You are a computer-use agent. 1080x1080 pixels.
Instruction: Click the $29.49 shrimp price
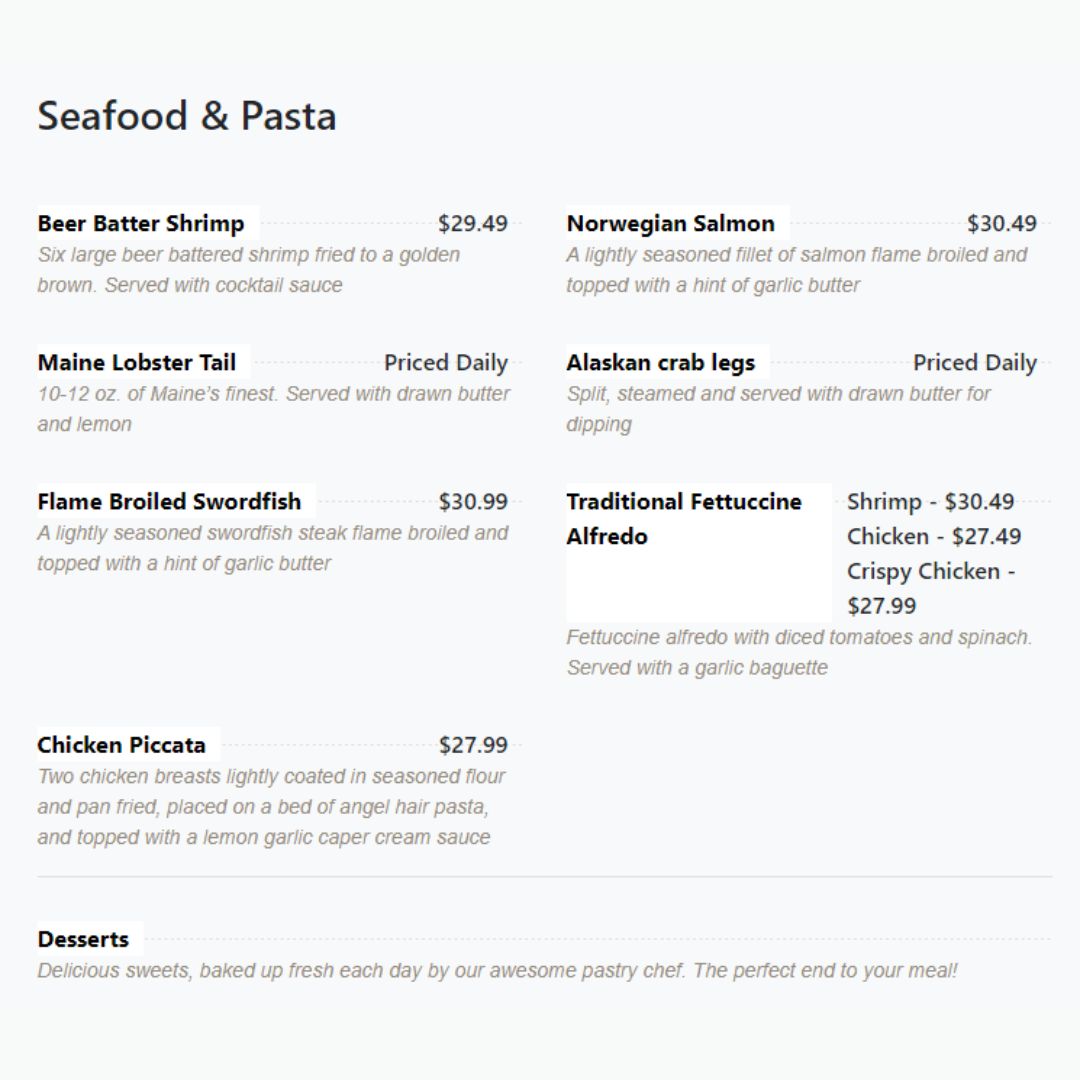tap(473, 223)
